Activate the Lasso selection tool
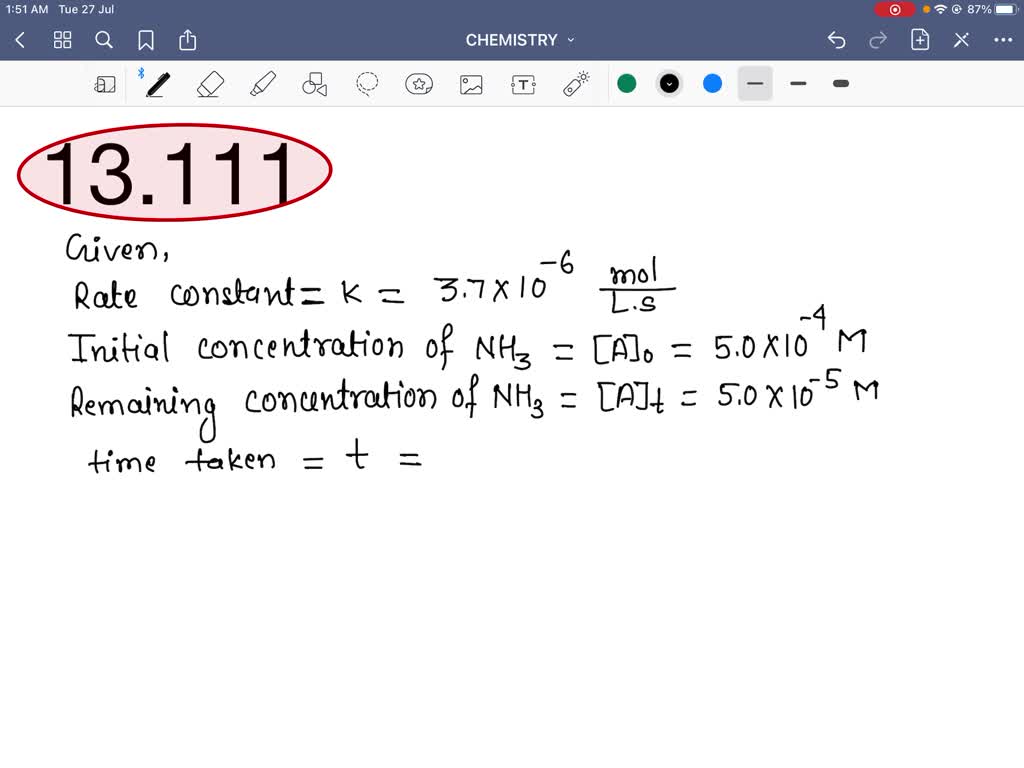The height and width of the screenshot is (768, 1024). coord(366,84)
